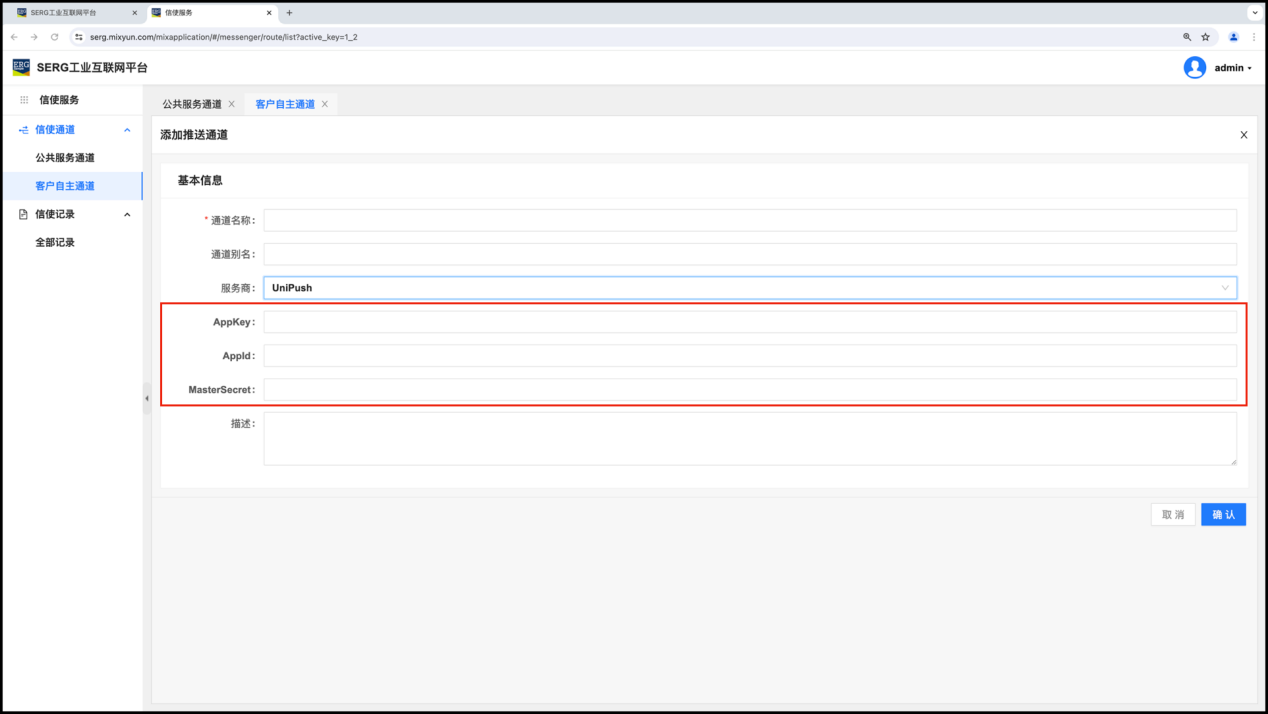
Task: Click into the 描述 text area
Action: (x=749, y=439)
